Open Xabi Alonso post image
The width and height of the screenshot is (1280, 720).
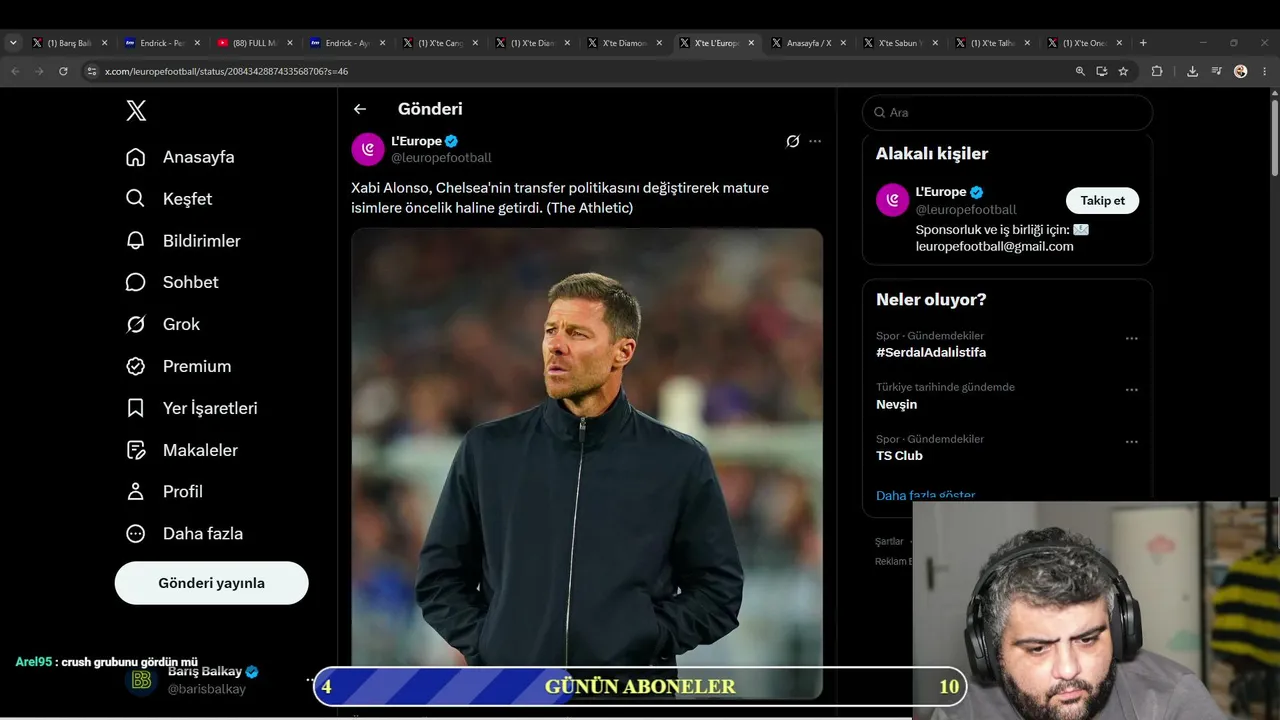pos(587,463)
